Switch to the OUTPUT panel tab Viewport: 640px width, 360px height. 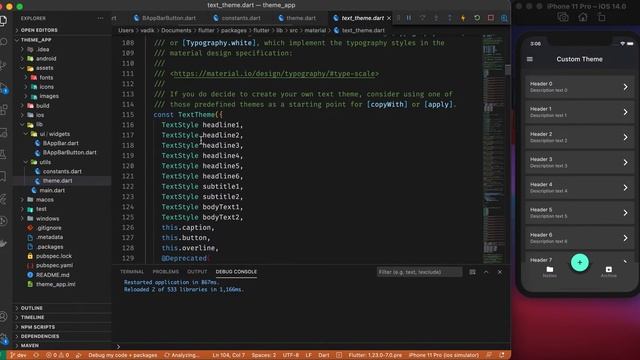(x=197, y=272)
